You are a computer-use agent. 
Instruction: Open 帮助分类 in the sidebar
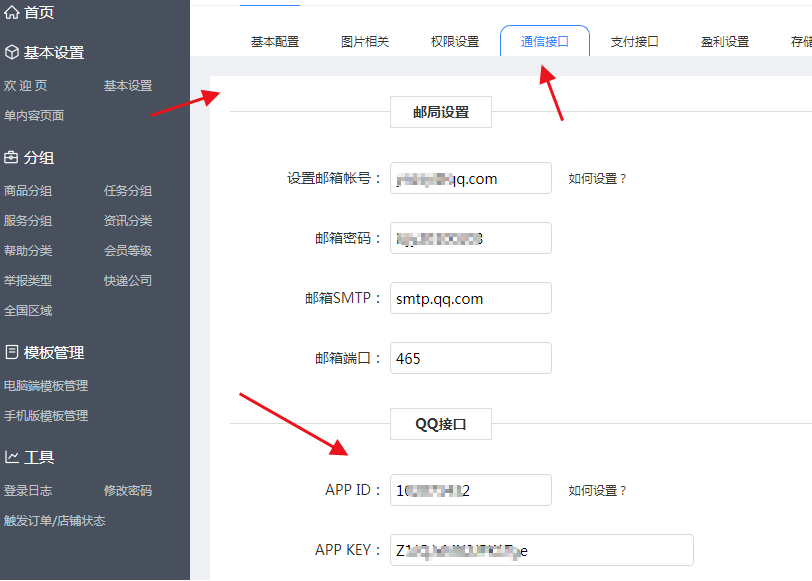coord(28,251)
